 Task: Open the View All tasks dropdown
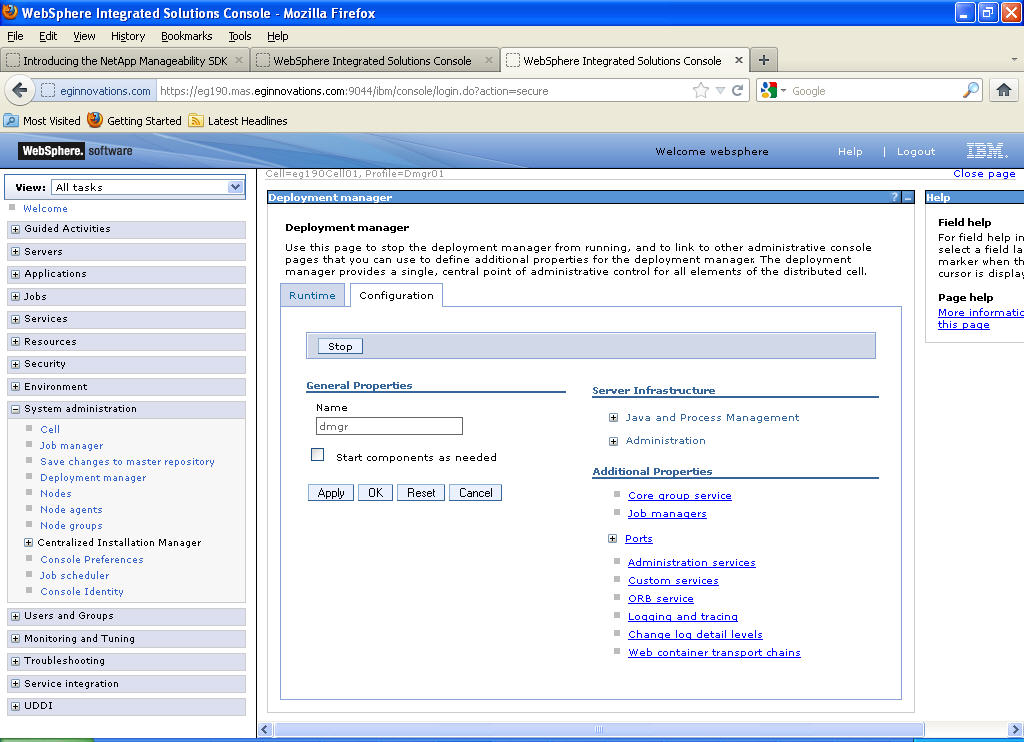pyautogui.click(x=148, y=187)
